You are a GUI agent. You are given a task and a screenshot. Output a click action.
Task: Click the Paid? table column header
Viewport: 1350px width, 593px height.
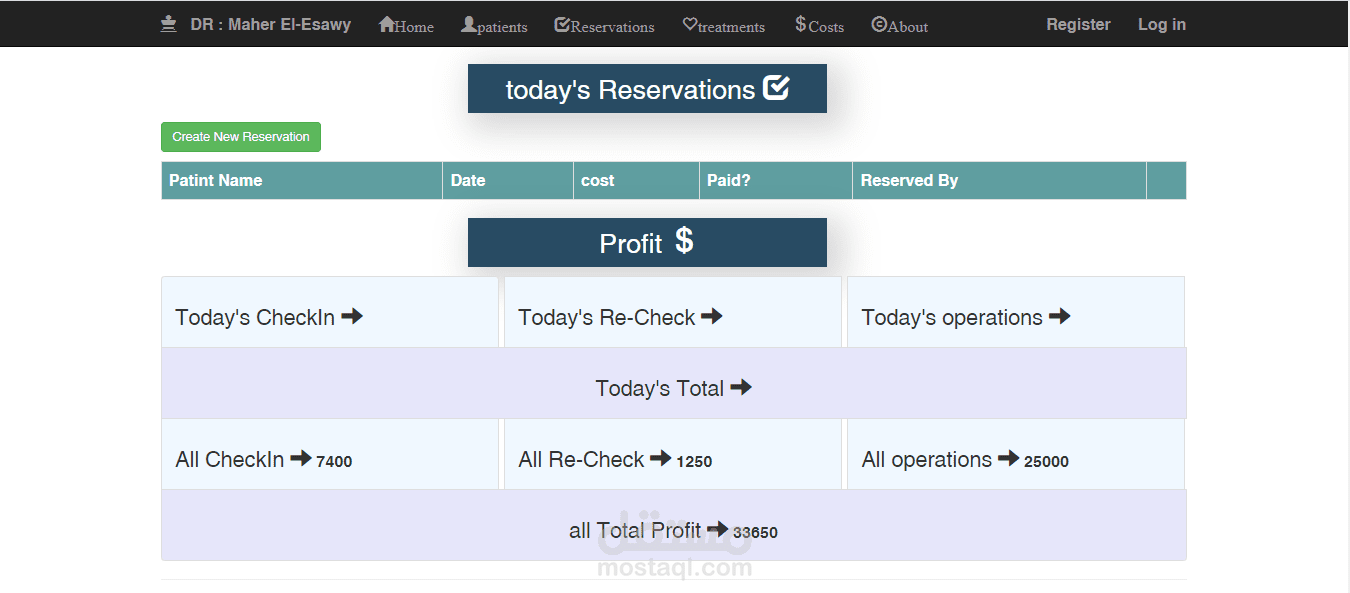click(x=730, y=180)
